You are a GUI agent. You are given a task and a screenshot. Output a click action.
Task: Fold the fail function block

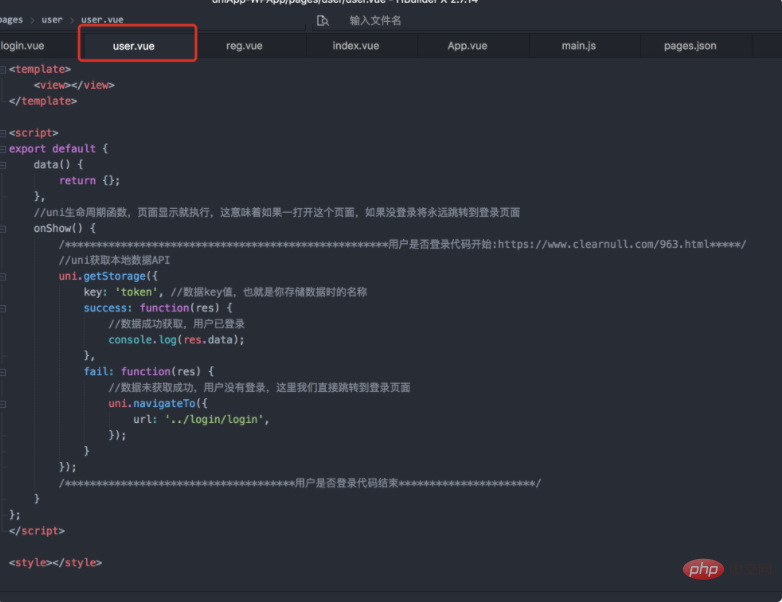pyautogui.click(x=3, y=372)
